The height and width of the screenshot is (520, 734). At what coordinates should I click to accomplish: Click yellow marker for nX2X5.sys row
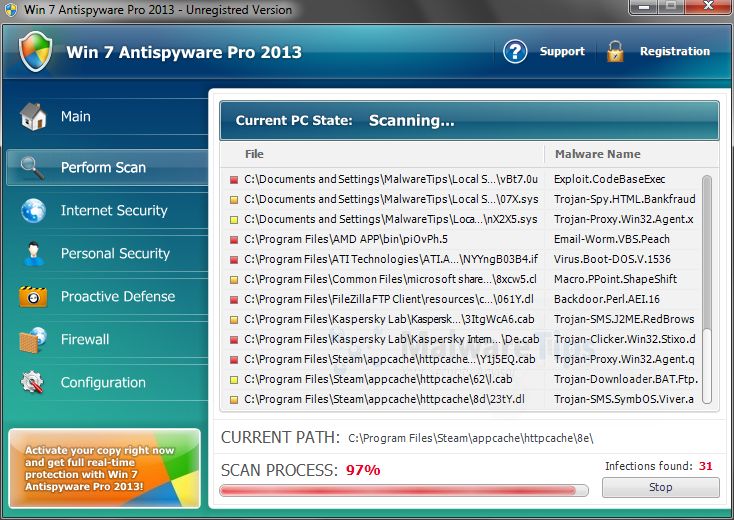click(x=234, y=220)
